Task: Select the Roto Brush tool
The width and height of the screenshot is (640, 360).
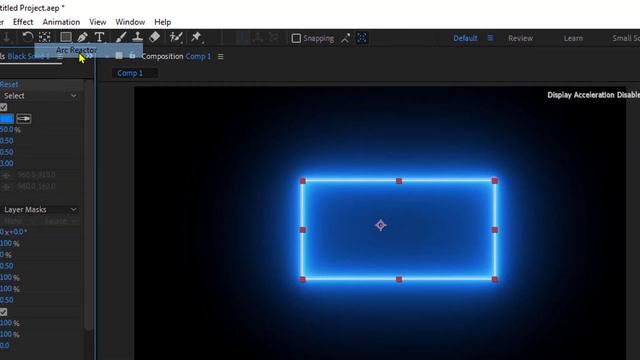Action: [x=176, y=38]
